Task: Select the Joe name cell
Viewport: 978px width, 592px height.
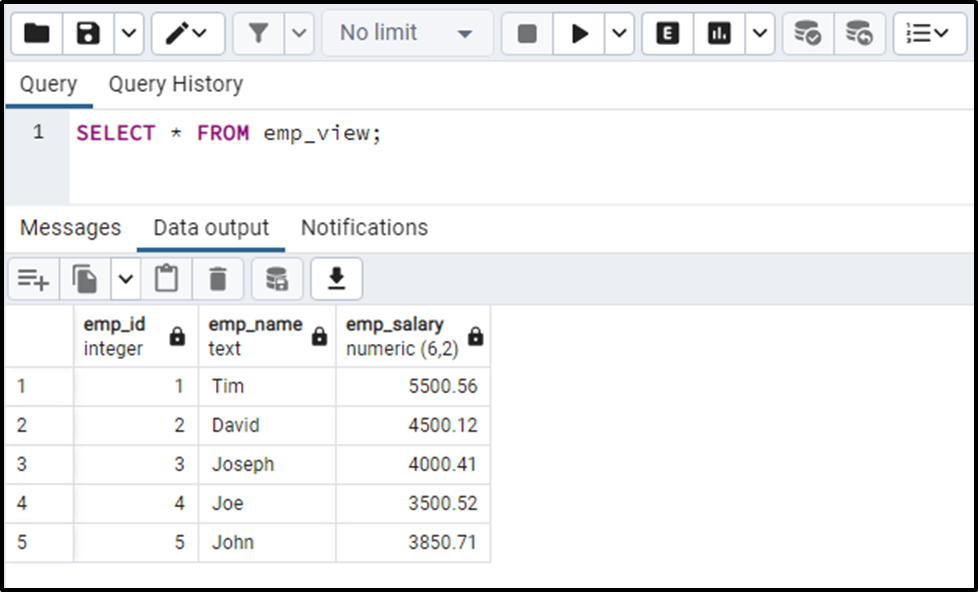Action: (267, 503)
